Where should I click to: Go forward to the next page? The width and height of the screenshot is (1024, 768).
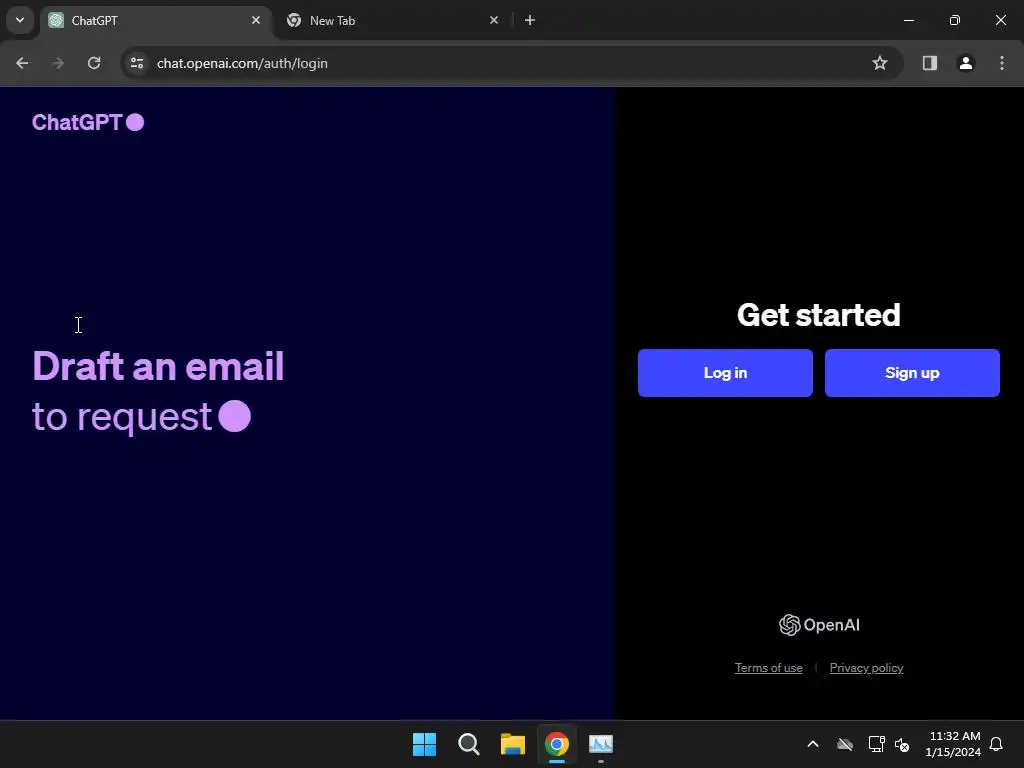58,63
